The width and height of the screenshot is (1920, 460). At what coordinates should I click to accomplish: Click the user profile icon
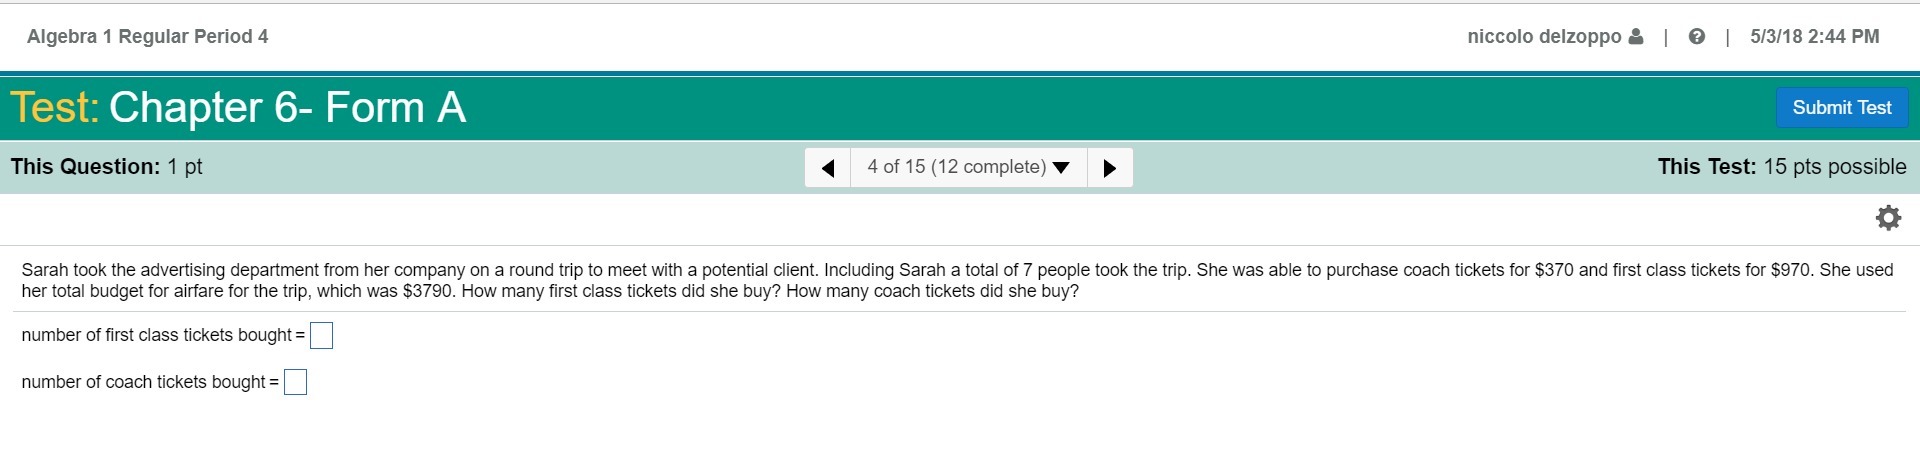pyautogui.click(x=1636, y=37)
